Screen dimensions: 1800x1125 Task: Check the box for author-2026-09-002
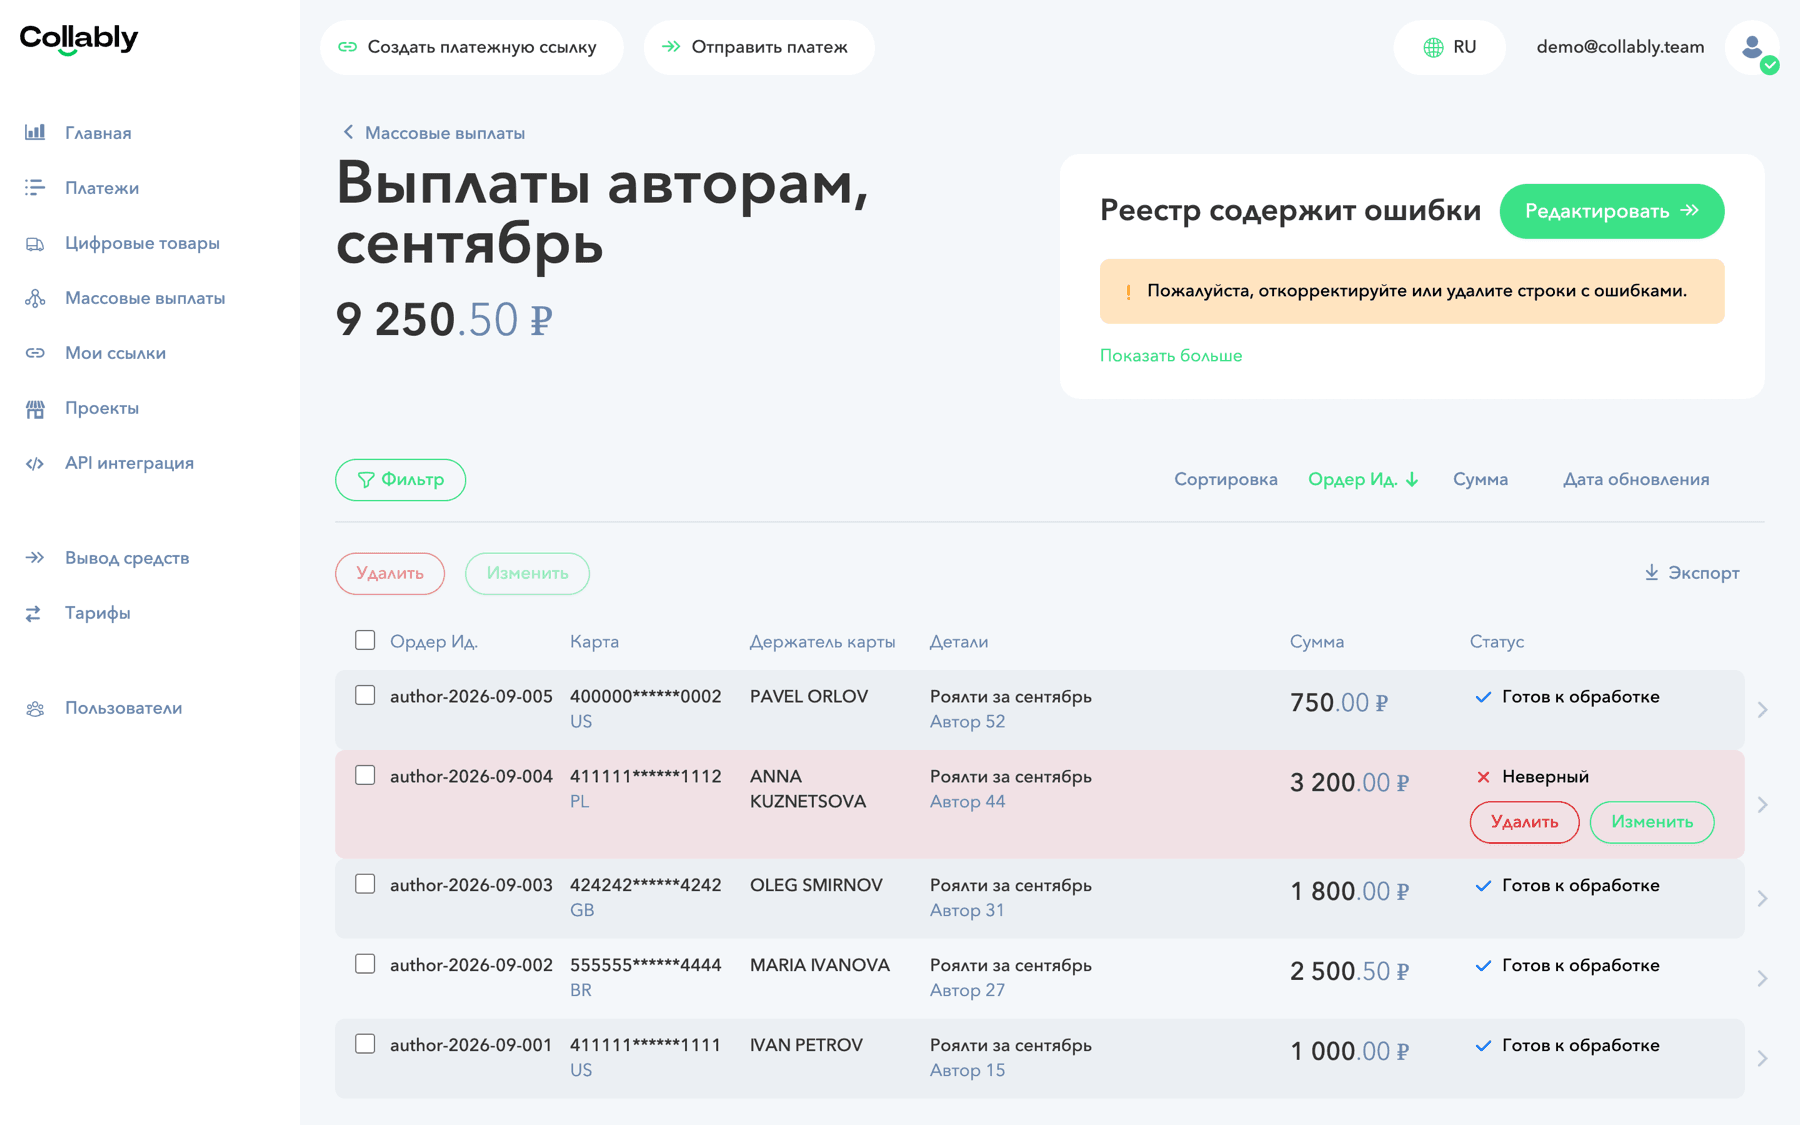[x=365, y=964]
